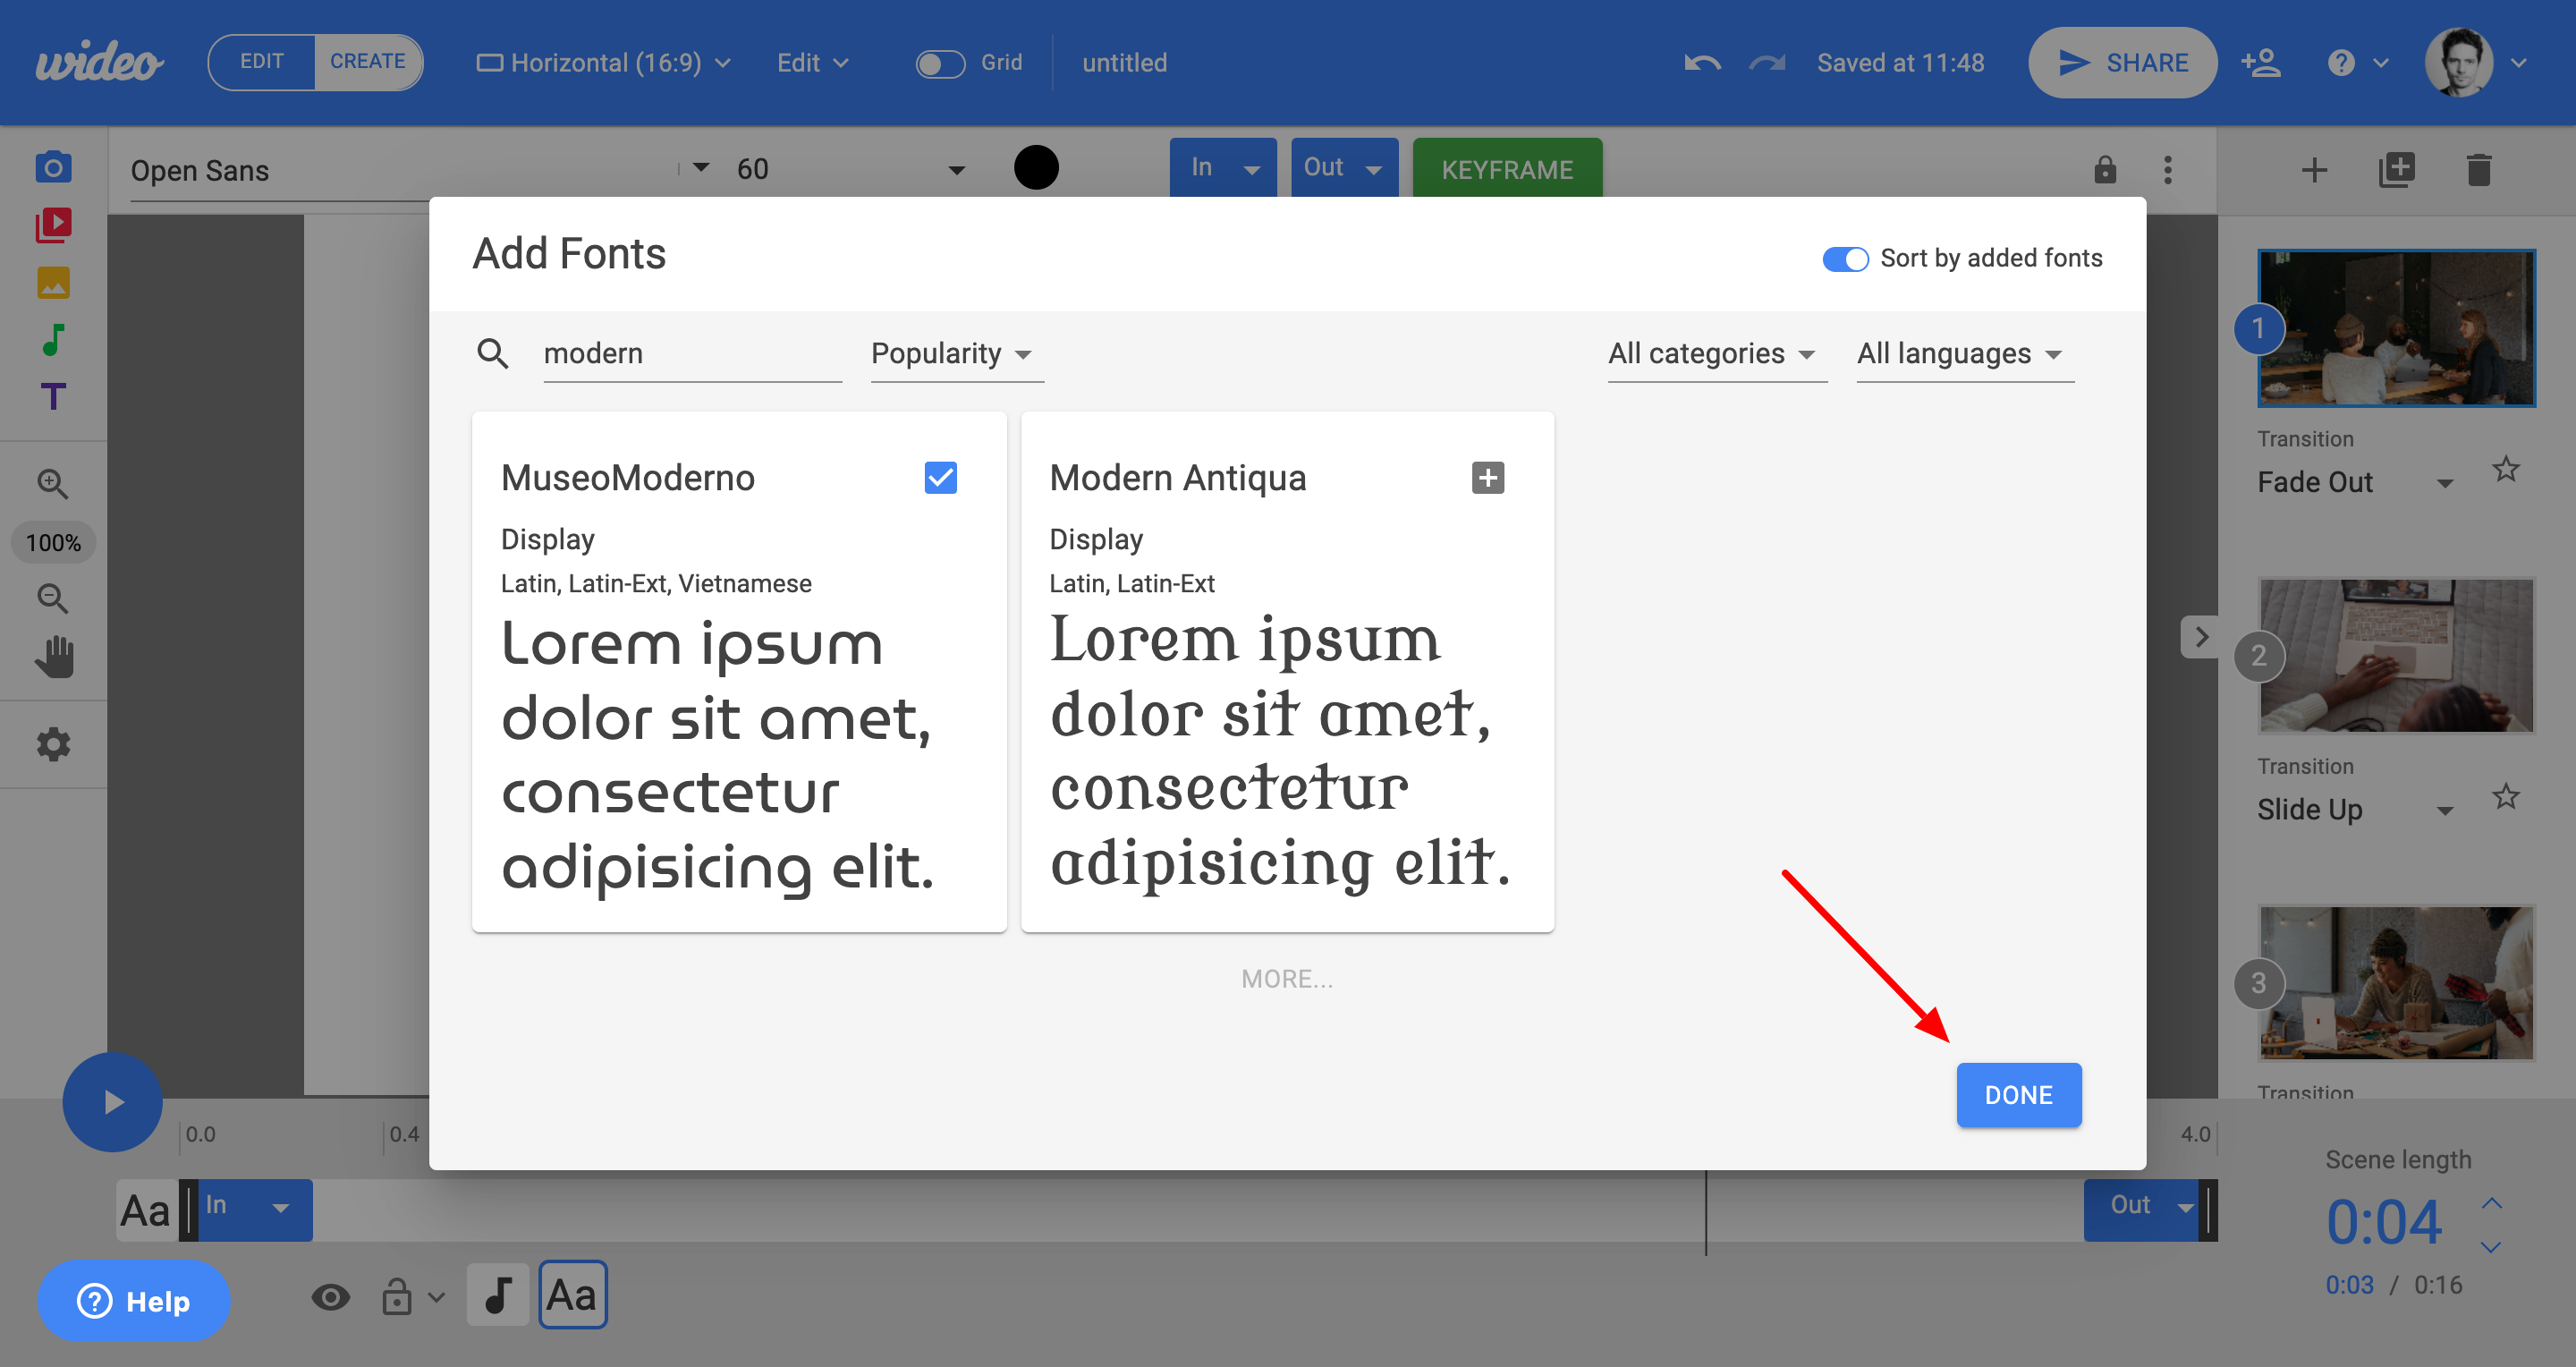
Task: Open the Horizontal (16:9) format dropdown
Action: coord(604,63)
